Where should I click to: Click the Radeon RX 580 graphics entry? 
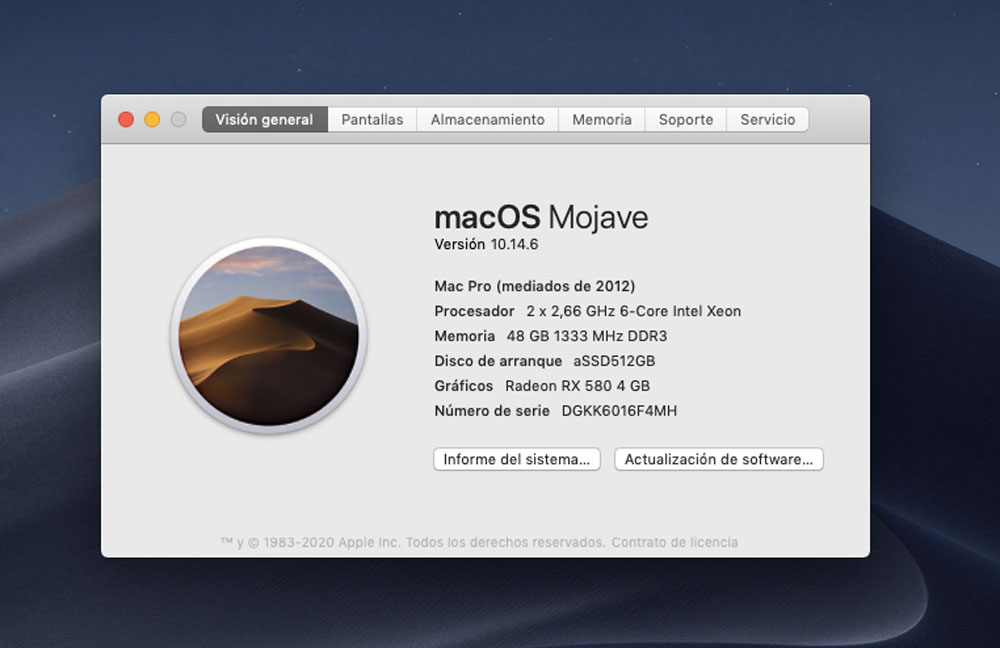577,386
